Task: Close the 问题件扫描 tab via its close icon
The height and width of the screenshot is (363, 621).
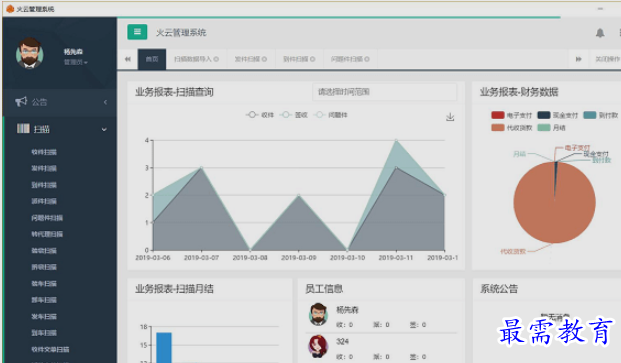Action: click(367, 59)
